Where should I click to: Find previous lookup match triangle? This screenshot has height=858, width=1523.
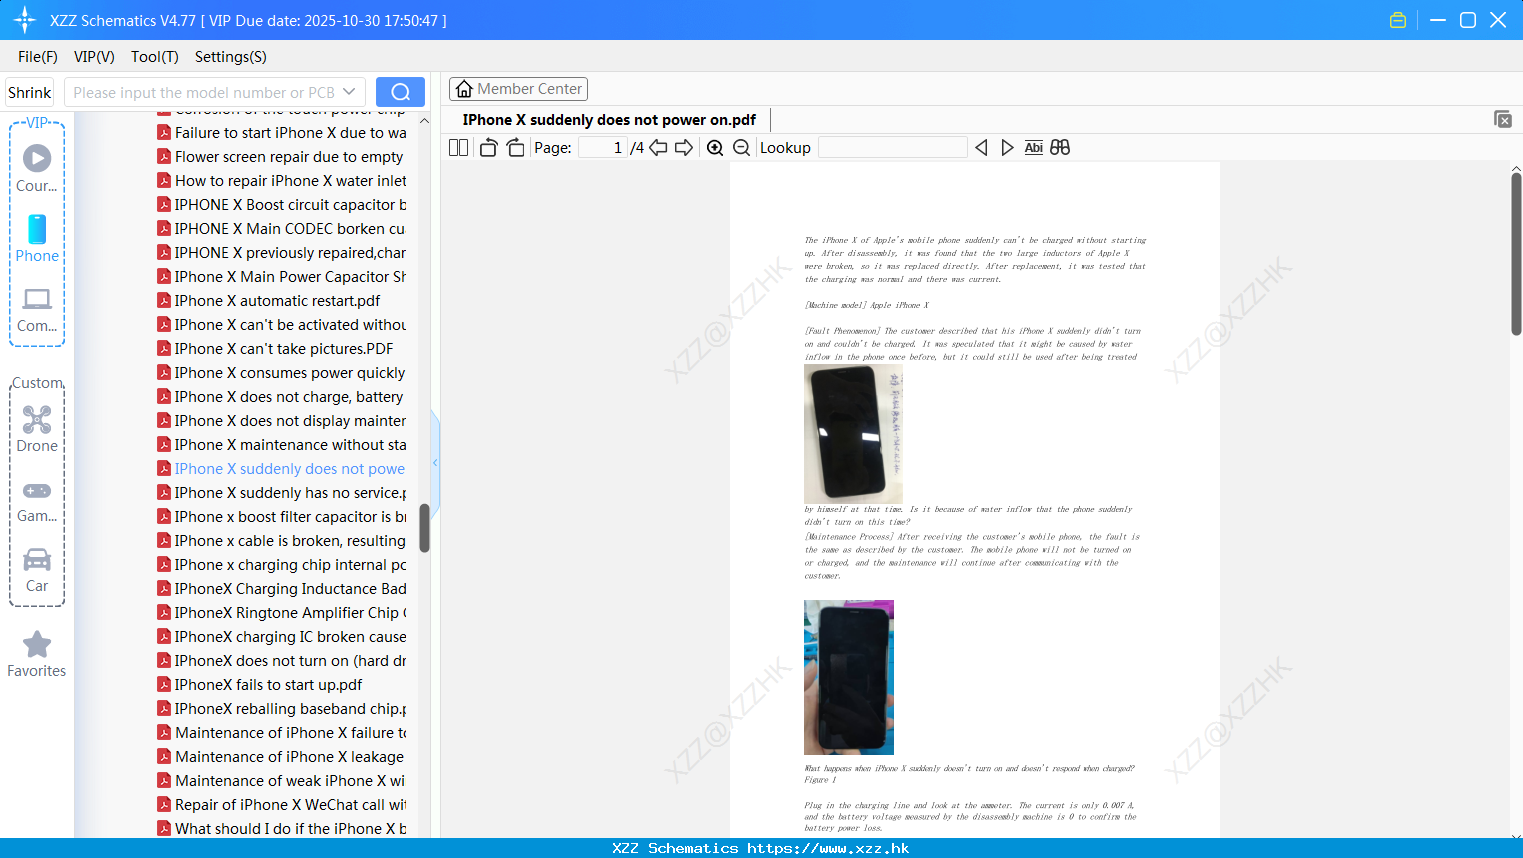click(x=981, y=147)
